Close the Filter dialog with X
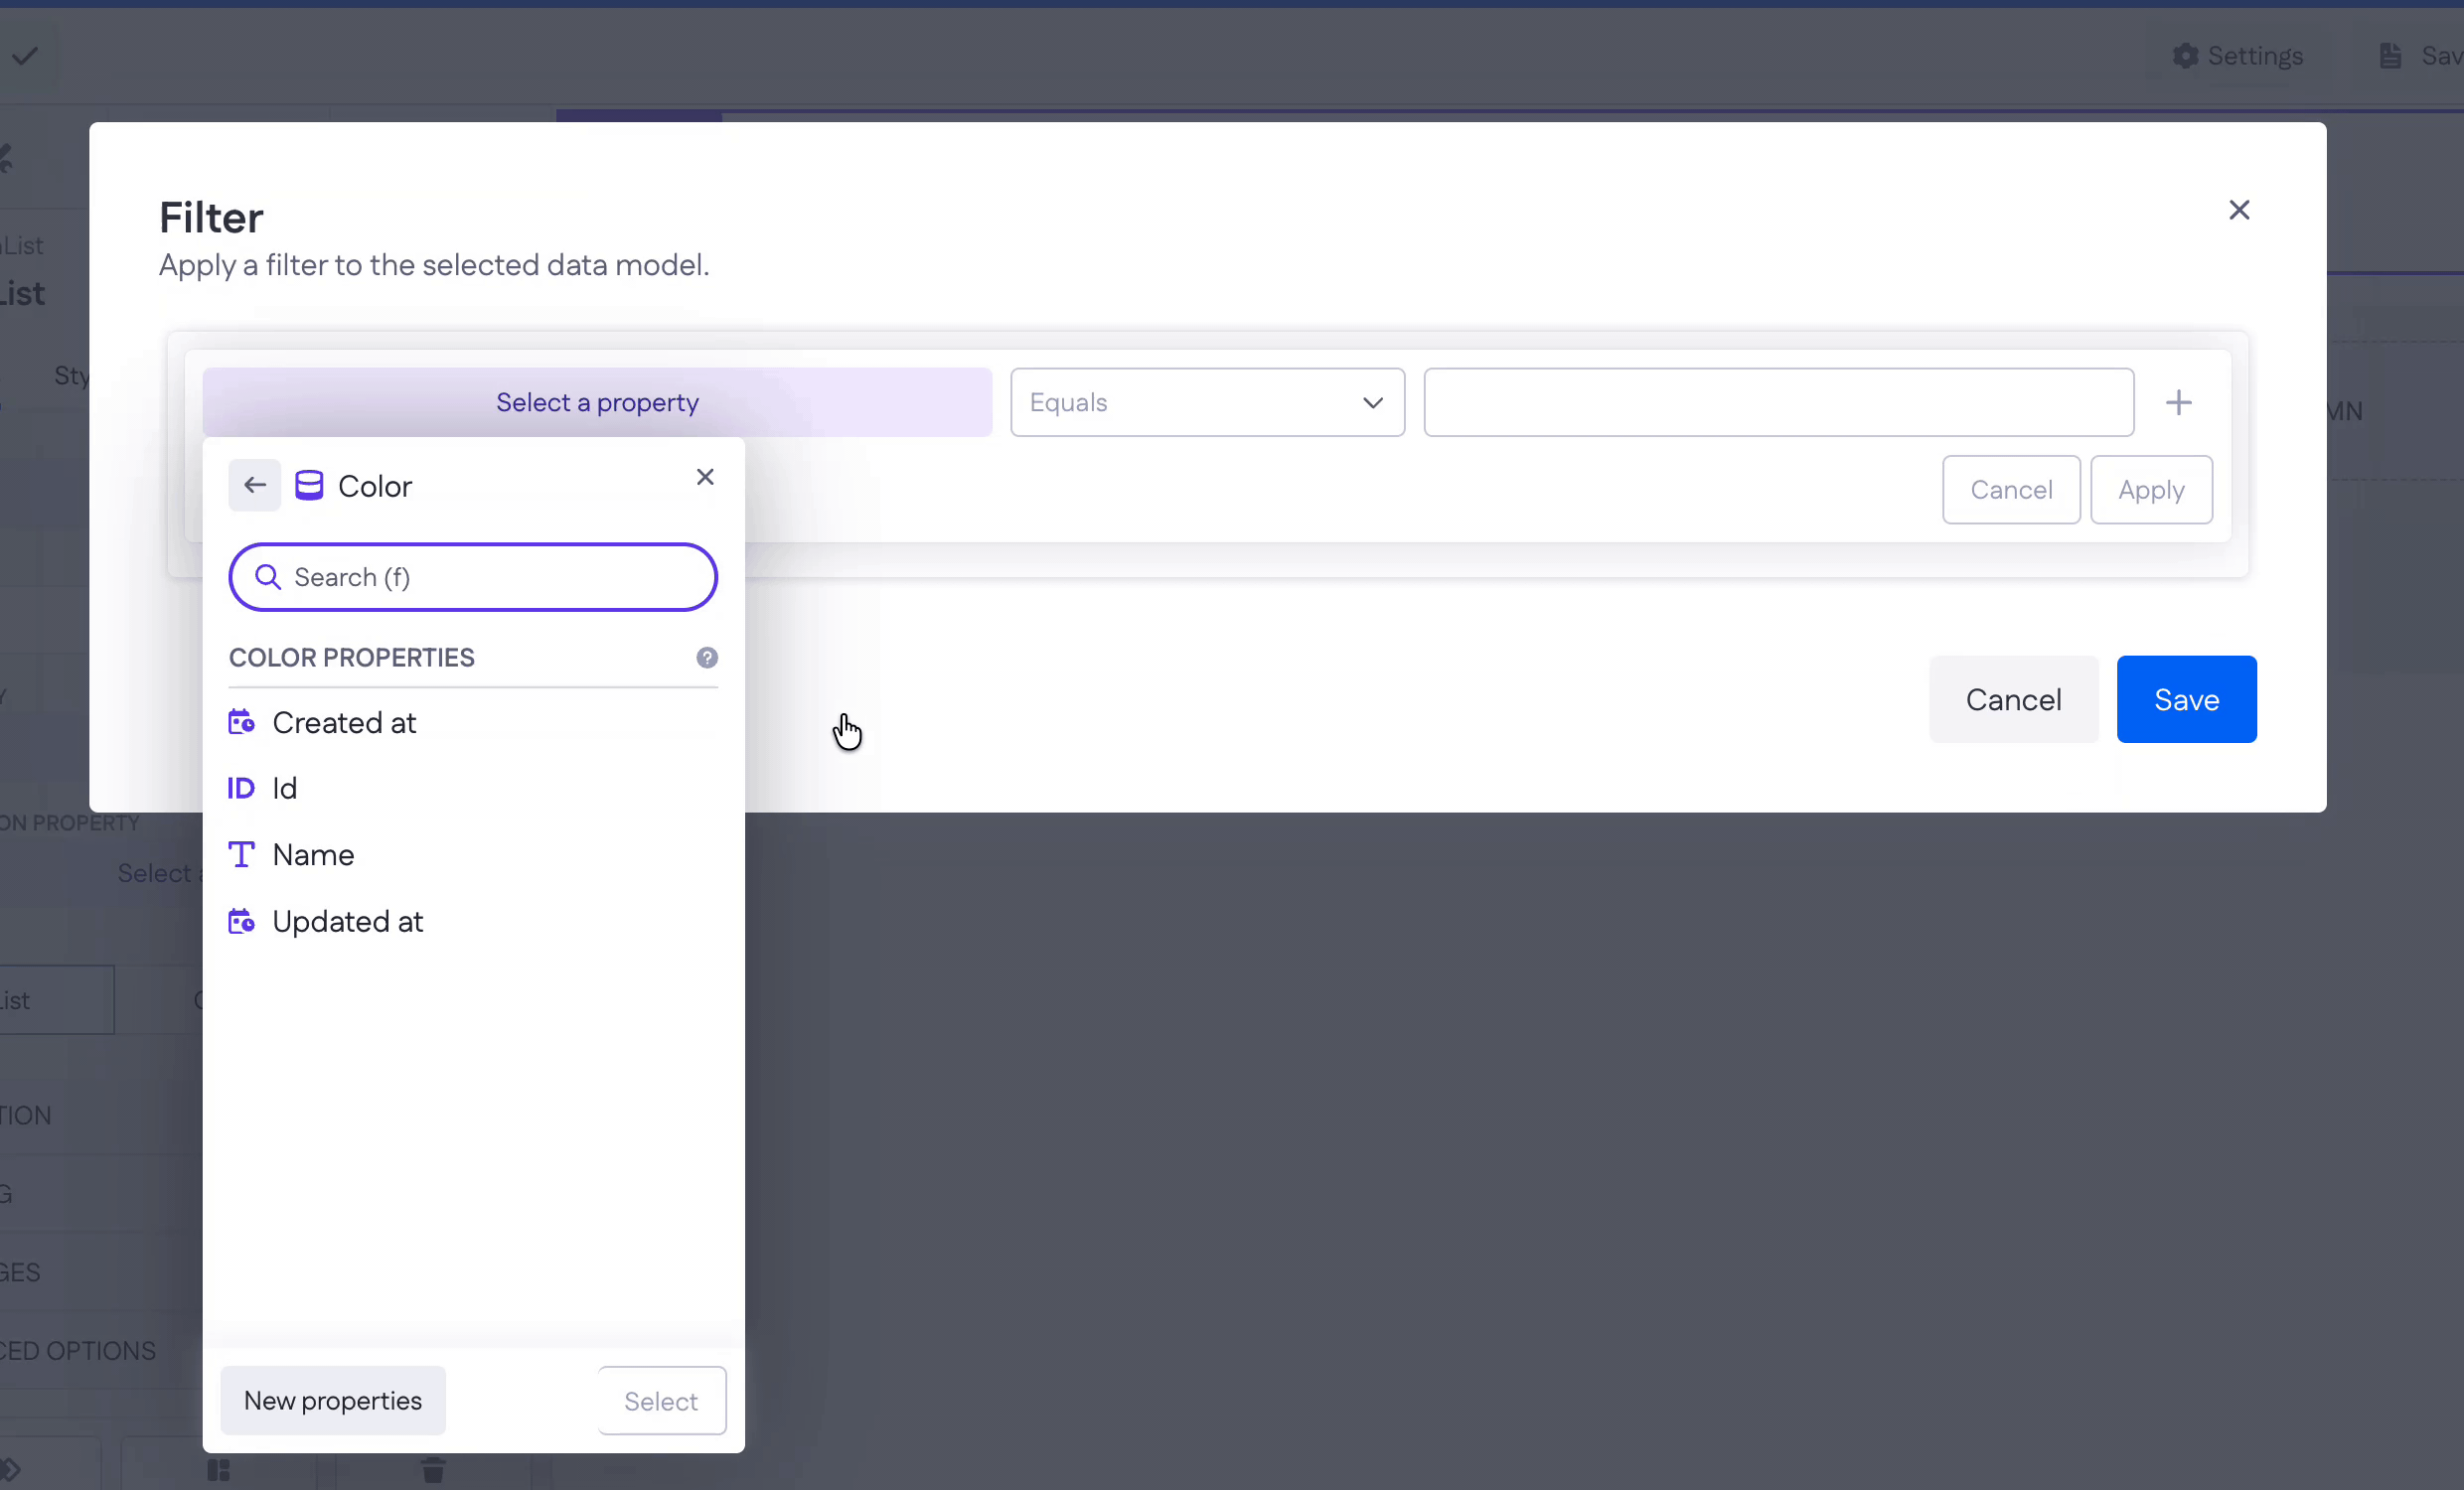Viewport: 2464px width, 1490px height. (x=2239, y=210)
